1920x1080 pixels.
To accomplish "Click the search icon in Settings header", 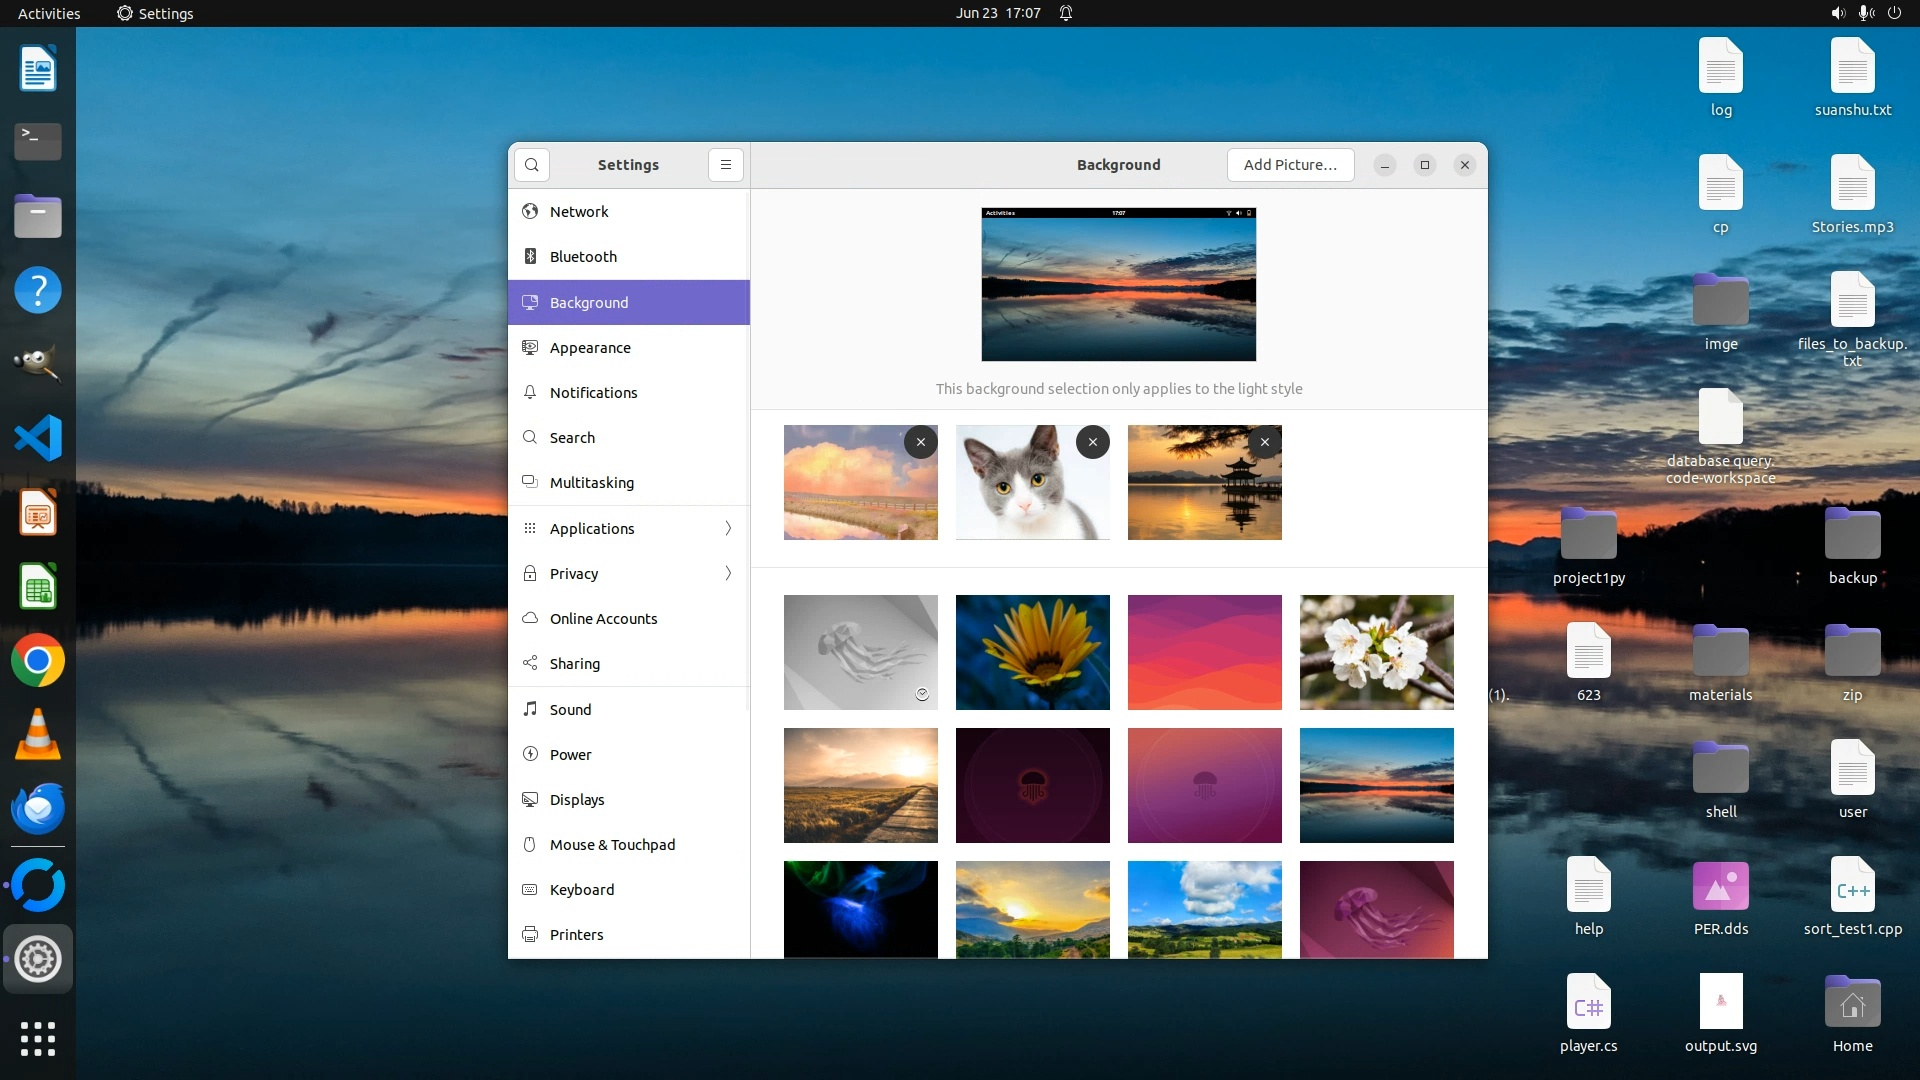I will pyautogui.click(x=532, y=165).
